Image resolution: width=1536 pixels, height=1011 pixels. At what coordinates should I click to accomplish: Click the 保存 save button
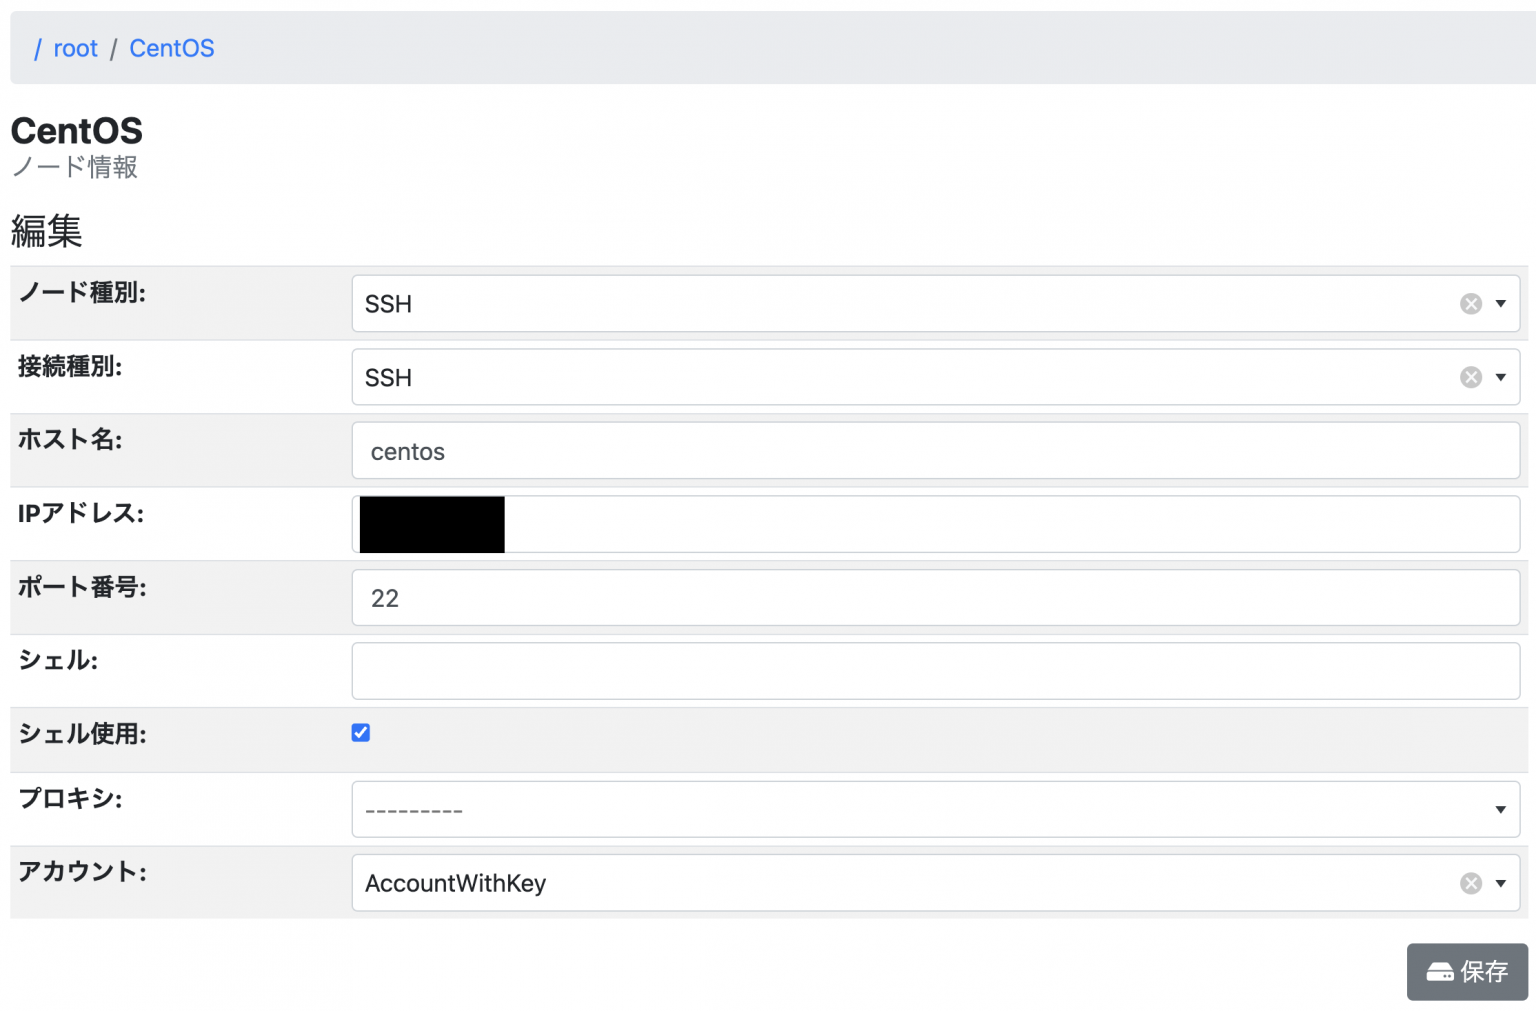1466,971
